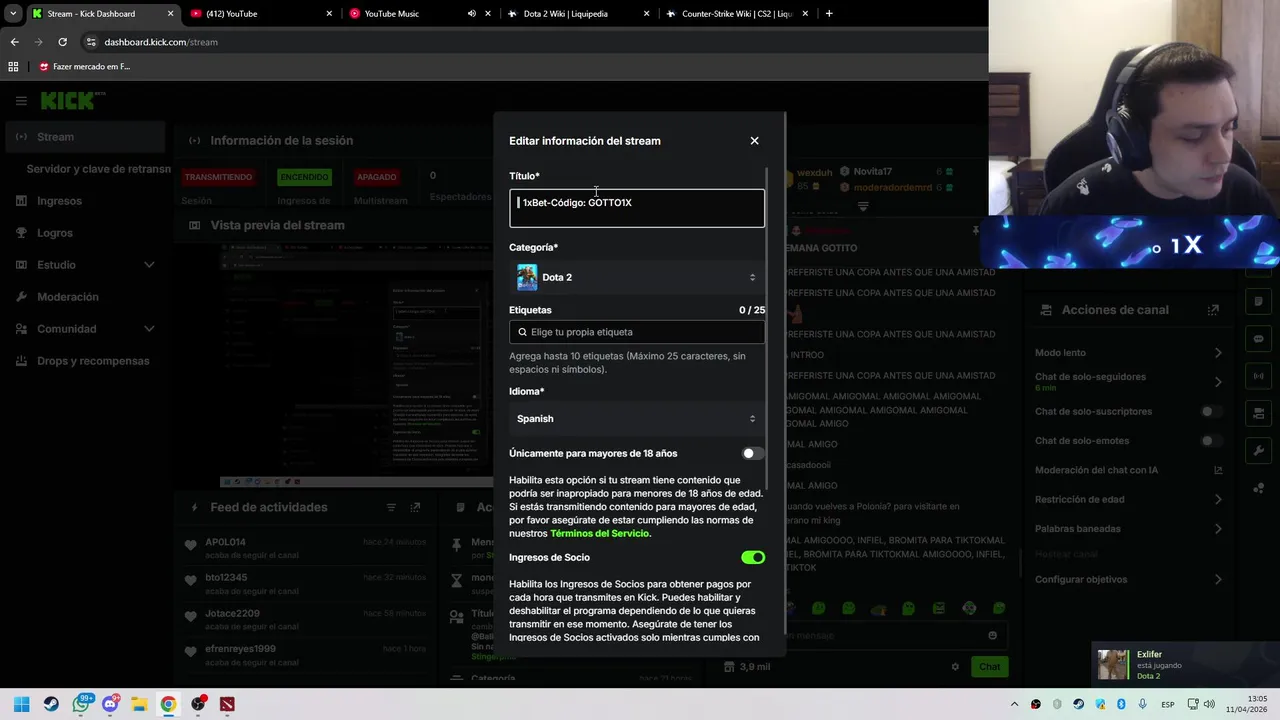Open WhatsApp from the taskbar
This screenshot has width=1280, height=720.
coord(81,704)
